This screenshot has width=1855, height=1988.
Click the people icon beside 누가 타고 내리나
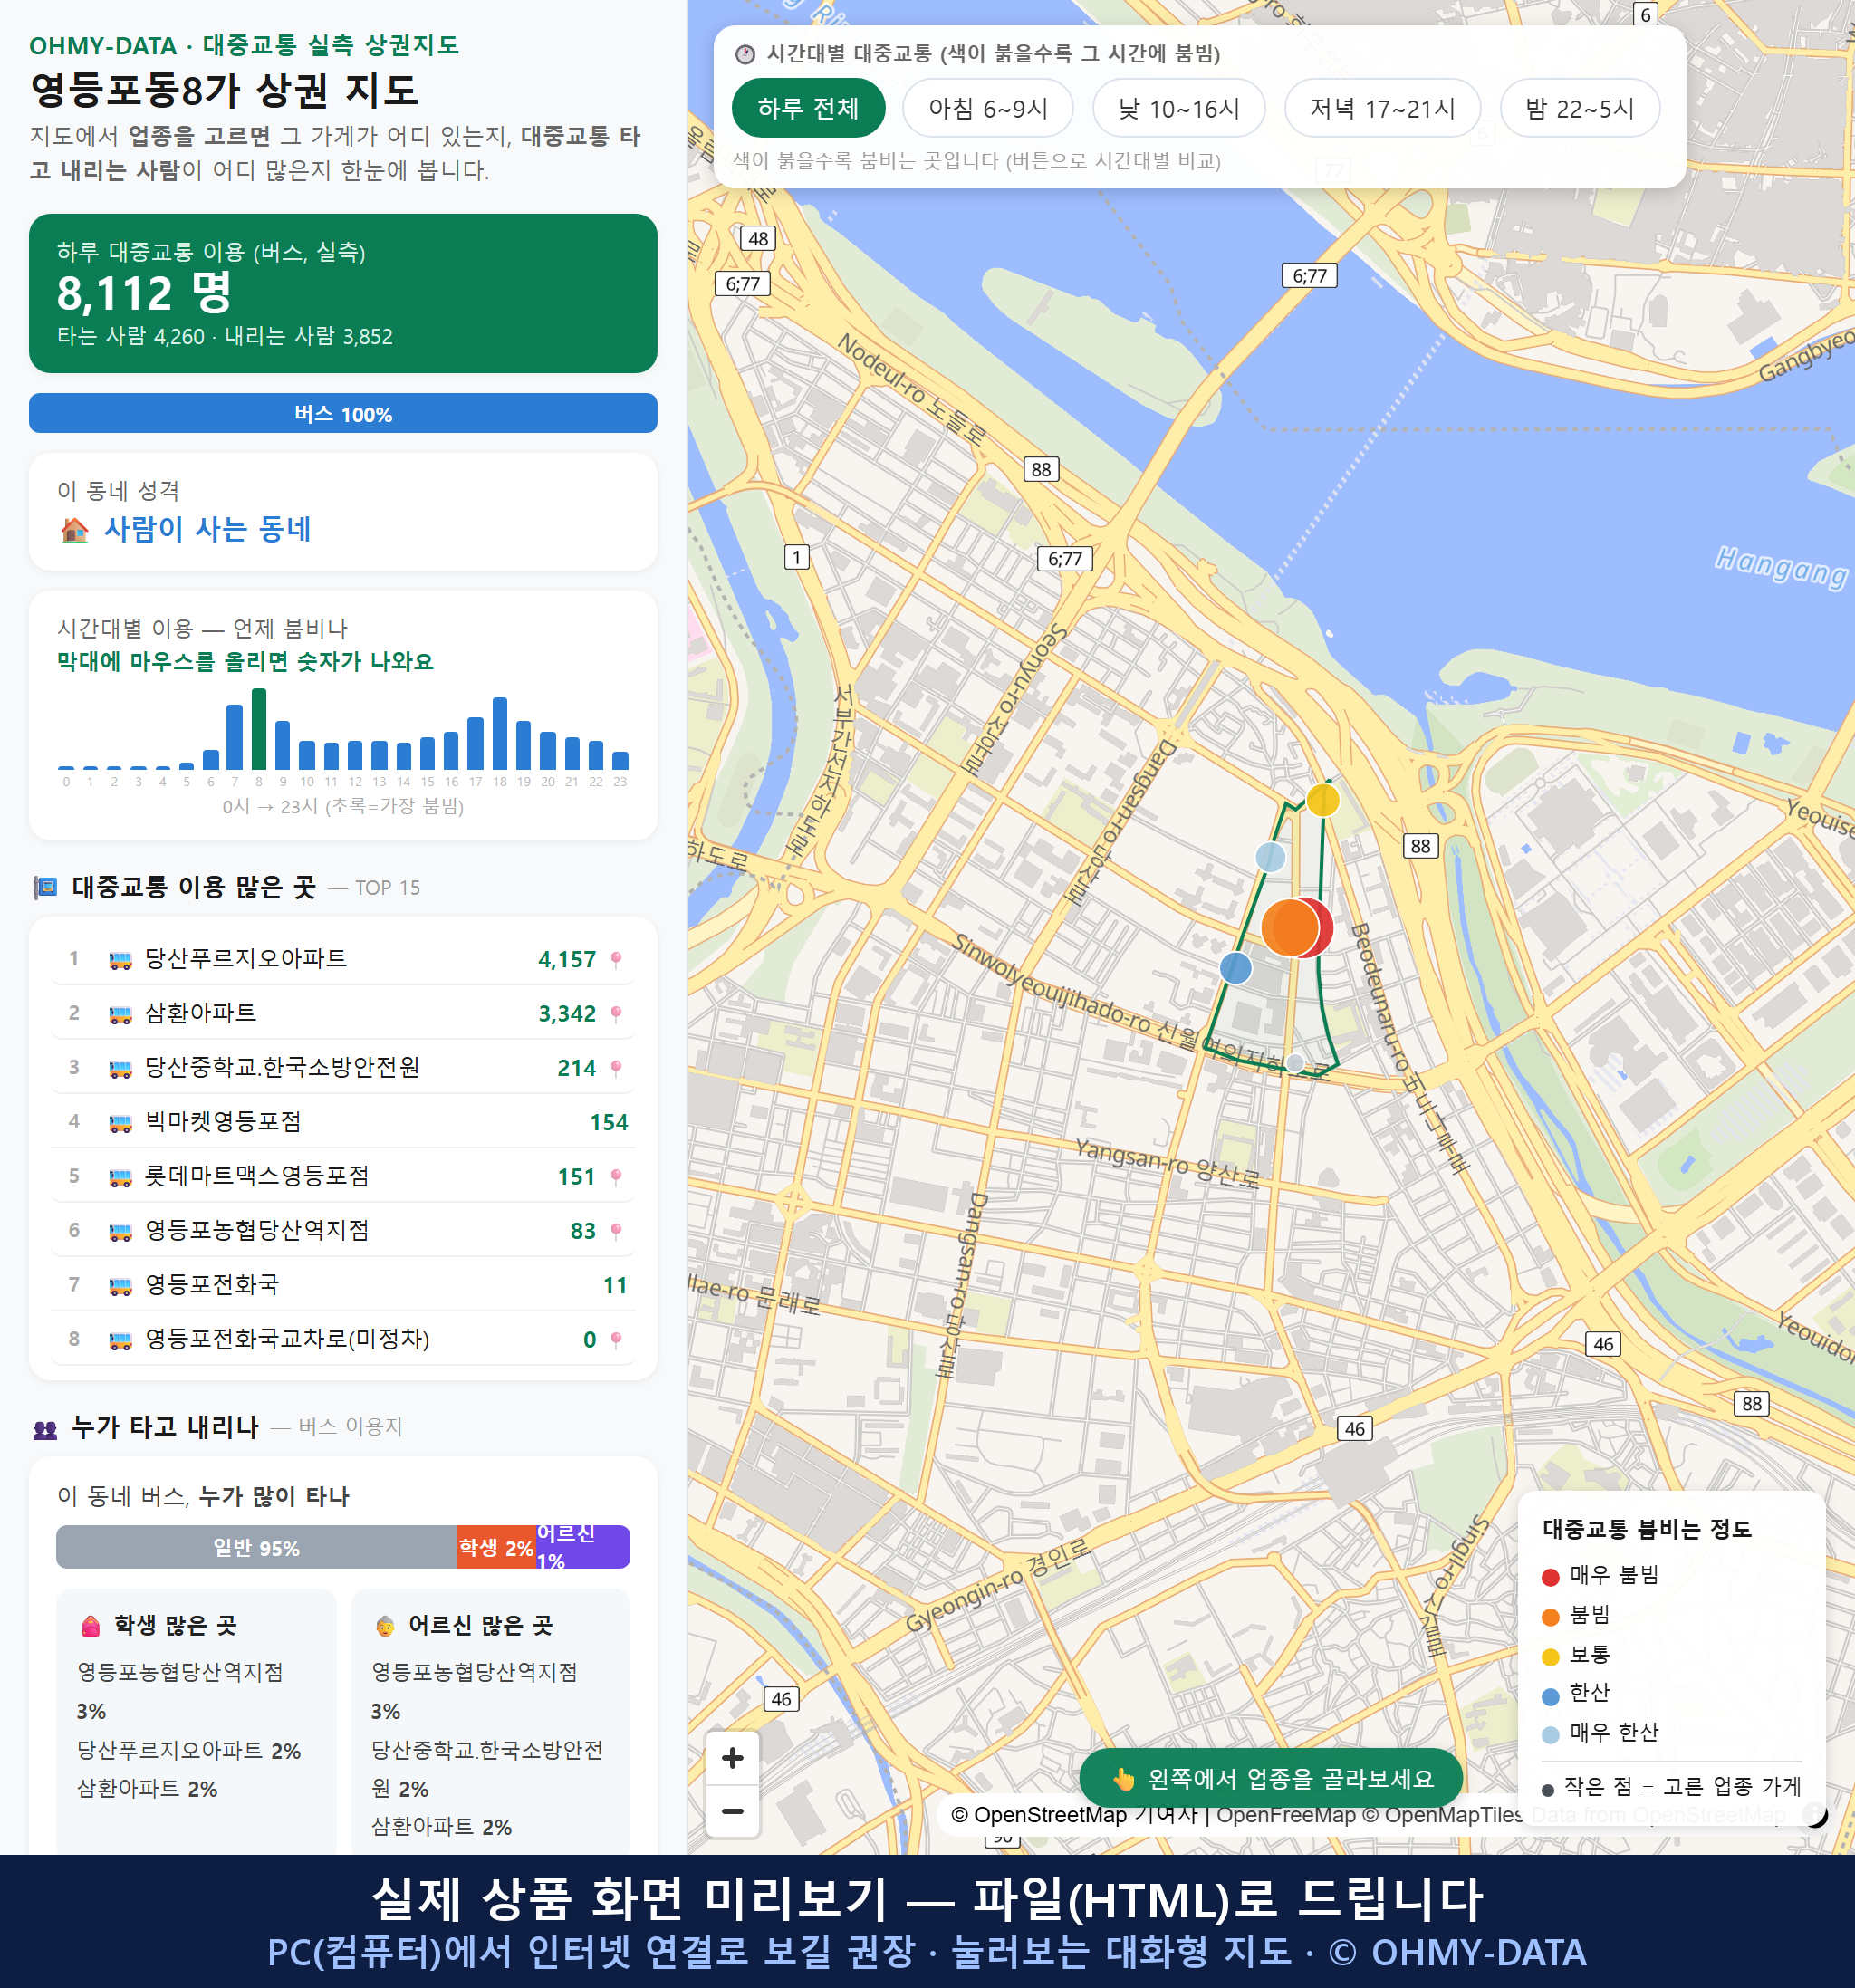point(45,1429)
